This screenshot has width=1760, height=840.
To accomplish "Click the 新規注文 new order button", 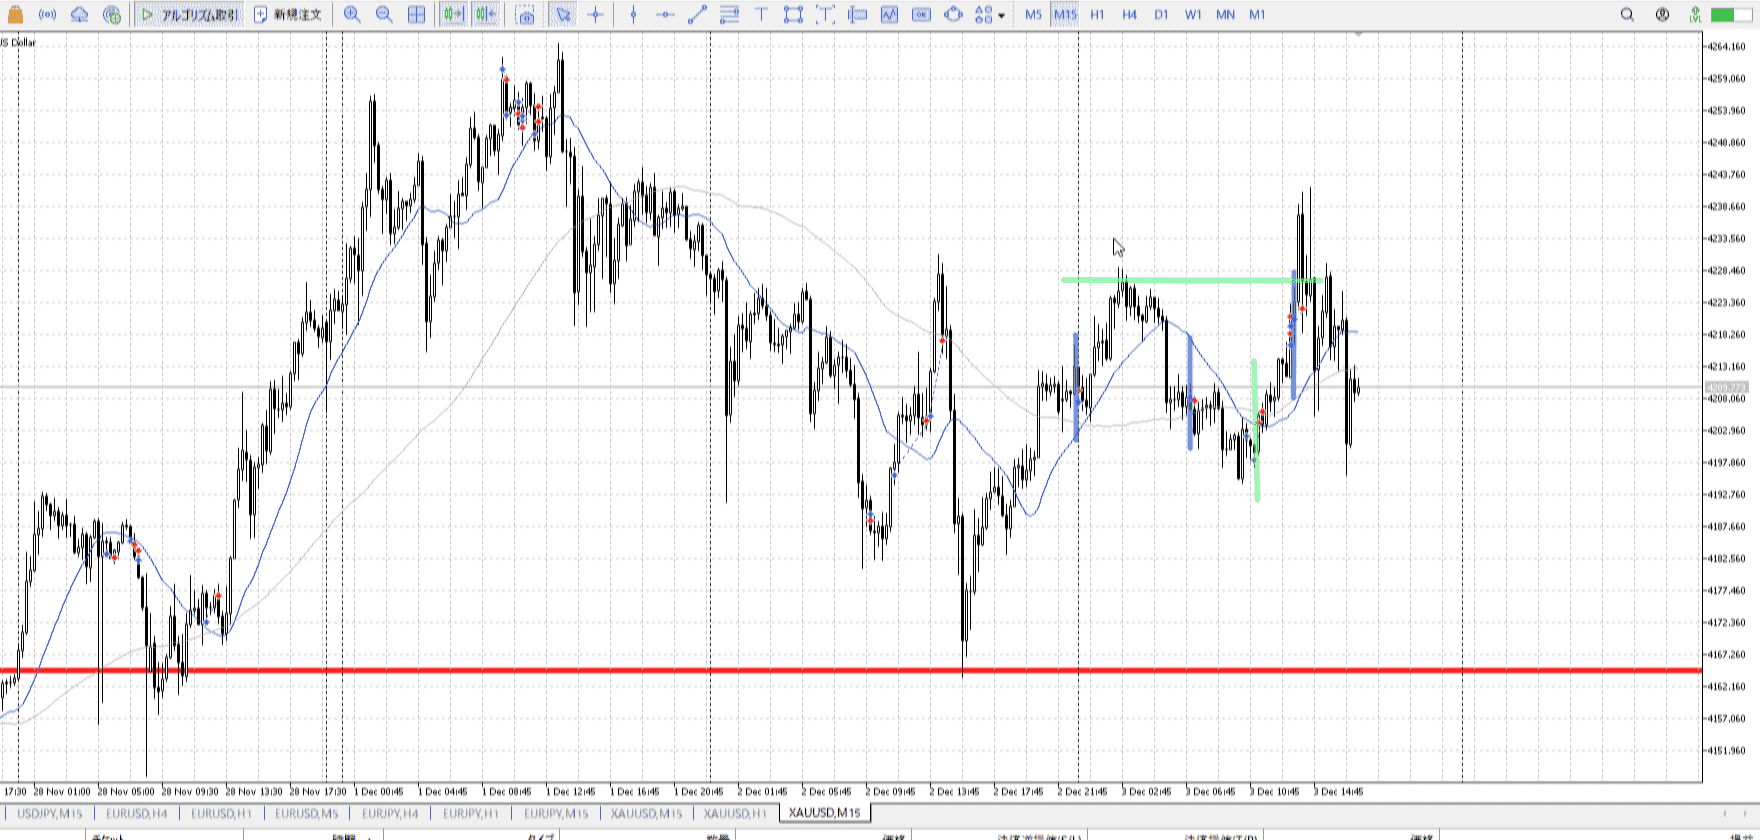I will point(288,15).
